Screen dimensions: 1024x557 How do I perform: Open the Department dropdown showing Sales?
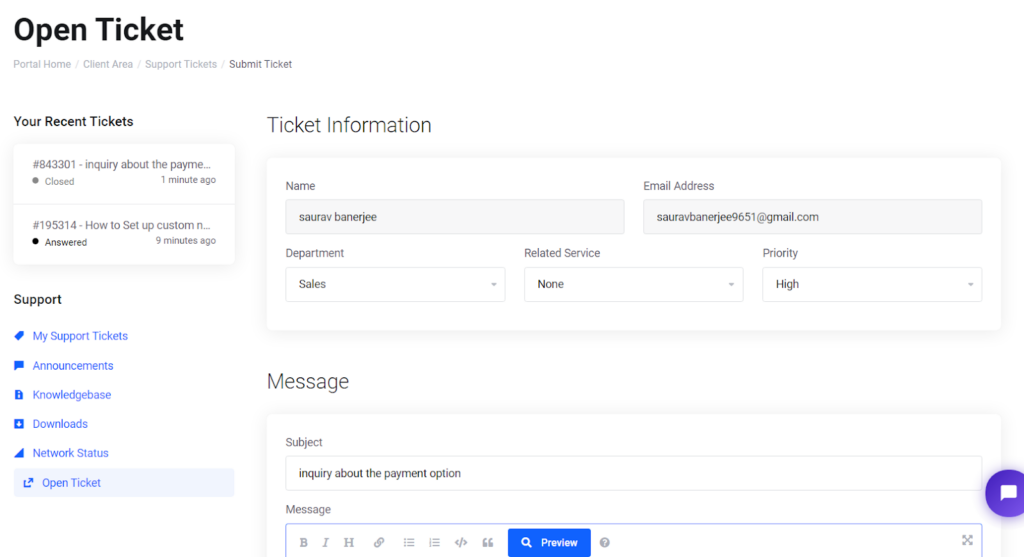click(395, 284)
